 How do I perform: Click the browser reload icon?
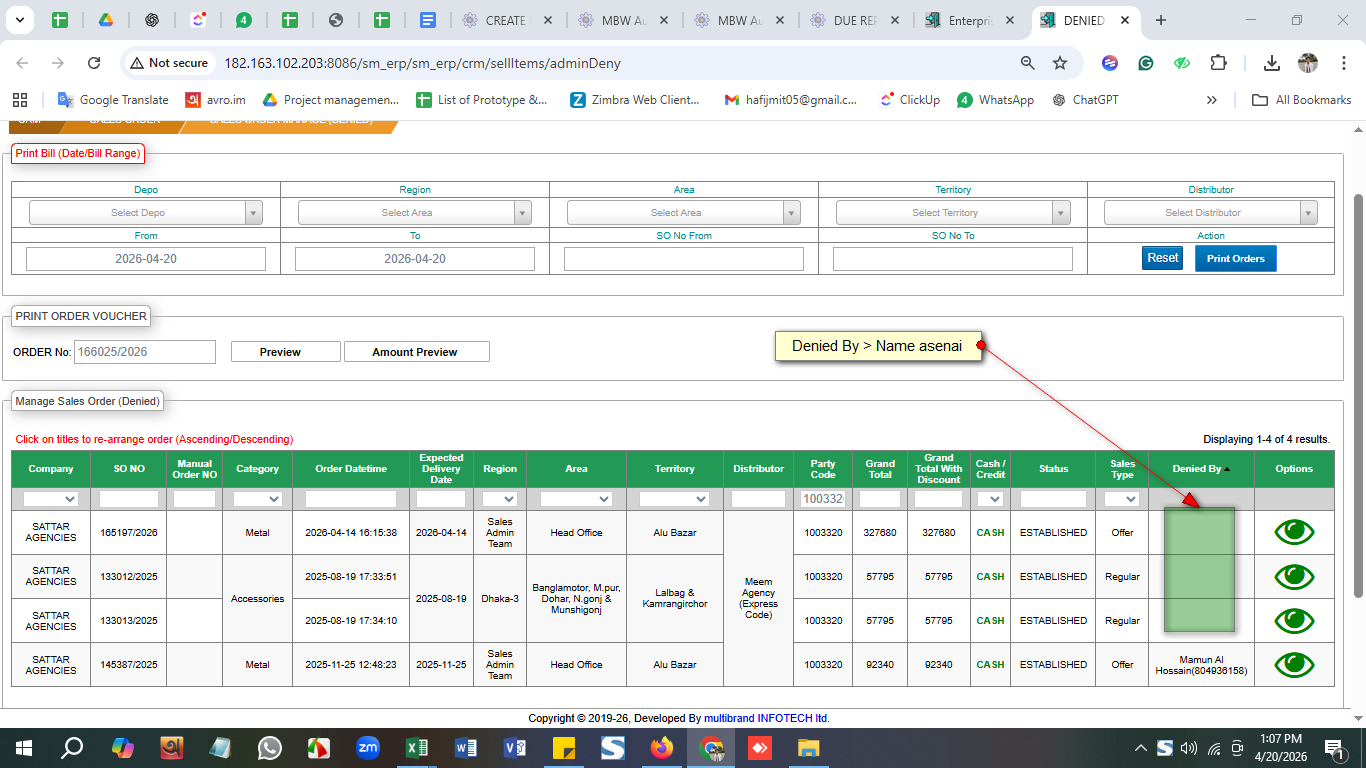(x=94, y=63)
